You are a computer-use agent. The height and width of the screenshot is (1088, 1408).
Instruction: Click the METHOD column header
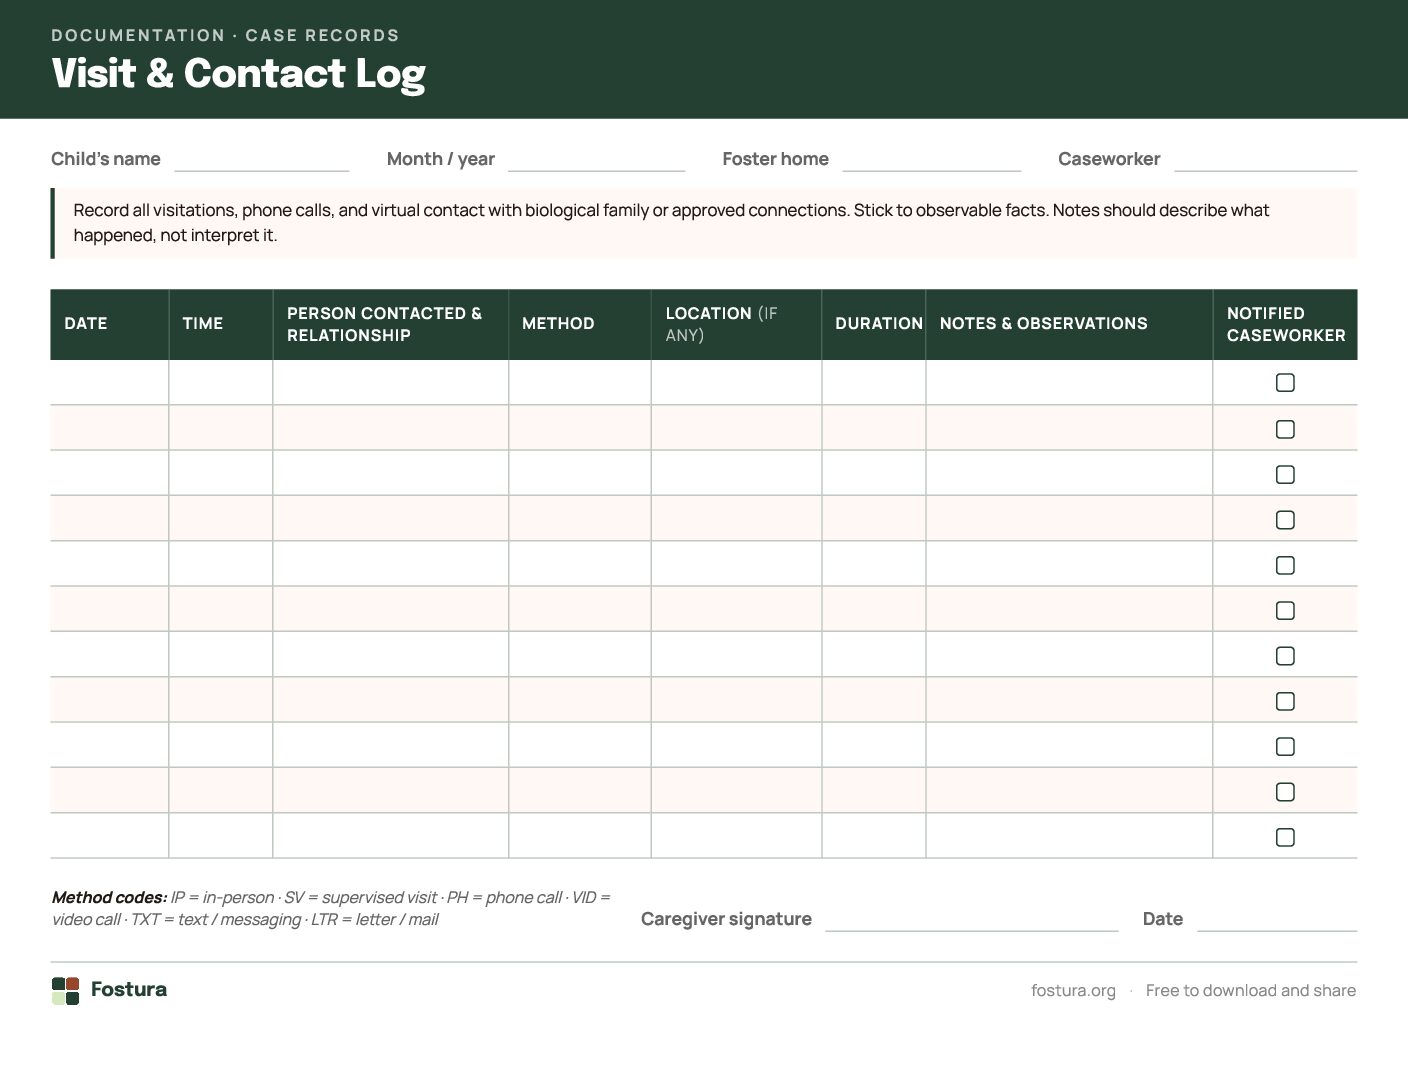[x=580, y=324]
